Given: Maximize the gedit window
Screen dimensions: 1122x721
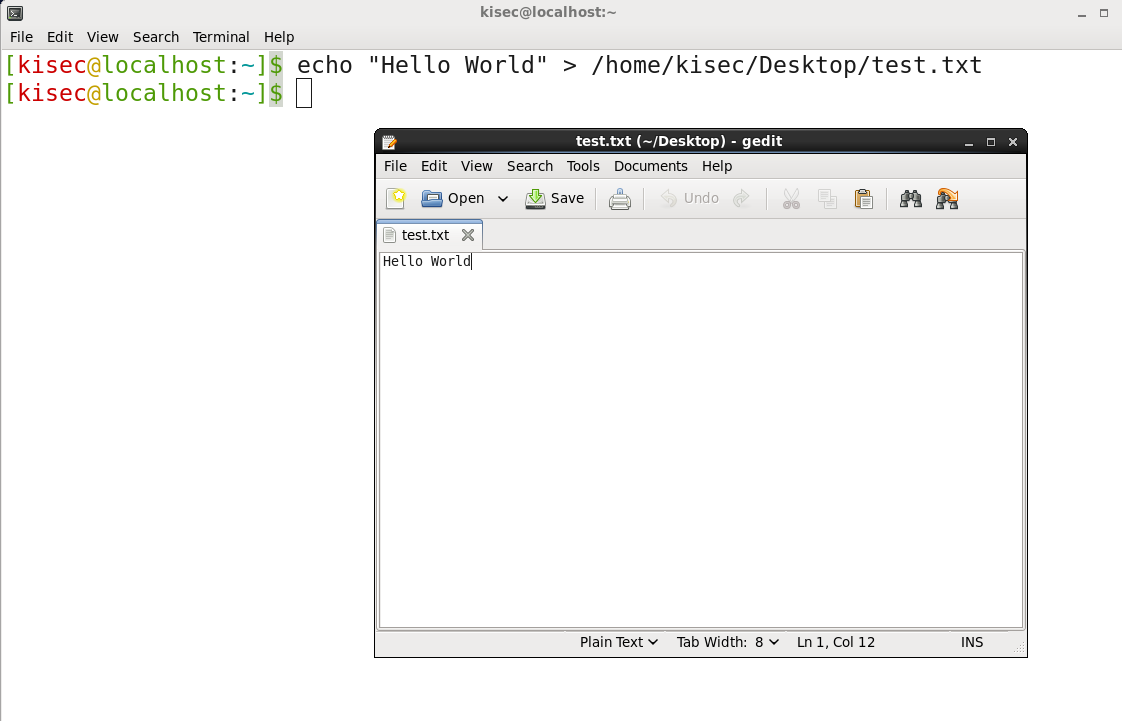Looking at the screenshot, I should tap(991, 142).
